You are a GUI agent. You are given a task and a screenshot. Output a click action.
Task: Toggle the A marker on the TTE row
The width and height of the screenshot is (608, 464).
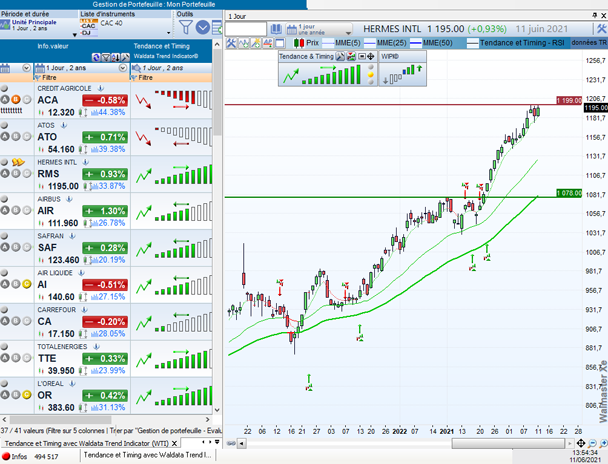(x=5, y=358)
